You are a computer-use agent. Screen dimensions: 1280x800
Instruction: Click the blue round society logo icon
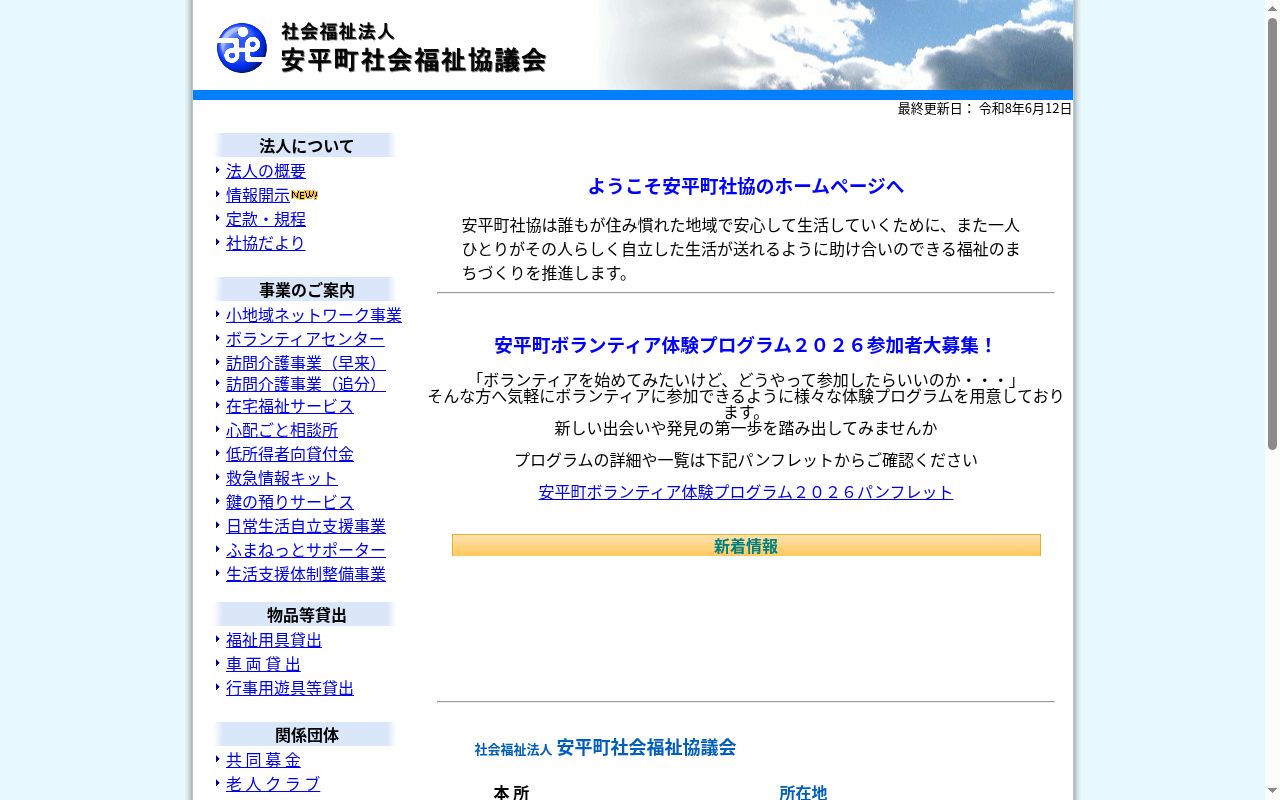(x=242, y=48)
